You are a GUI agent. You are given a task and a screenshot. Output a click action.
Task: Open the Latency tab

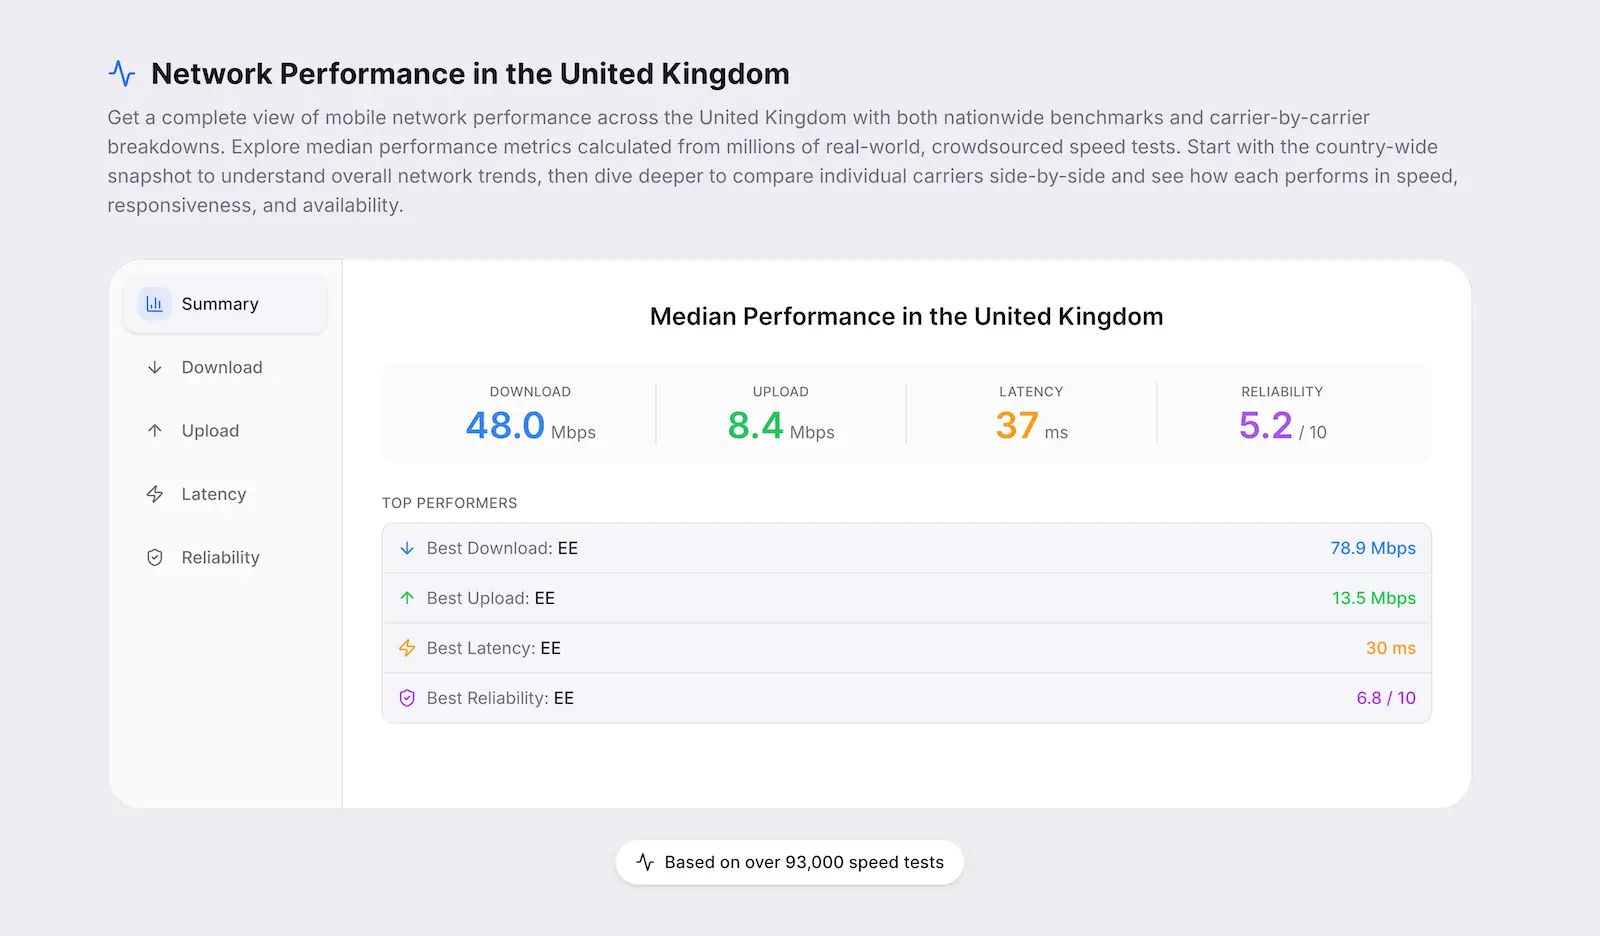click(214, 494)
